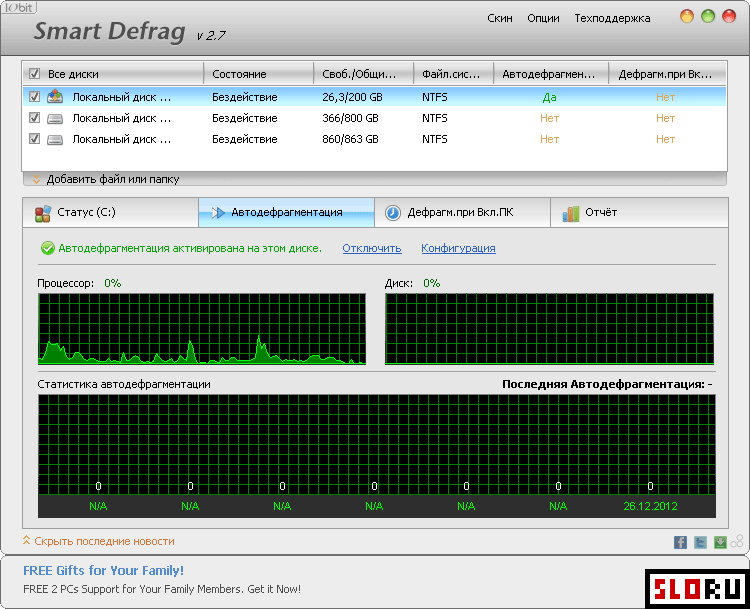Click the 'Файл.сис...' column header
This screenshot has height=609, width=750.
(x=453, y=74)
